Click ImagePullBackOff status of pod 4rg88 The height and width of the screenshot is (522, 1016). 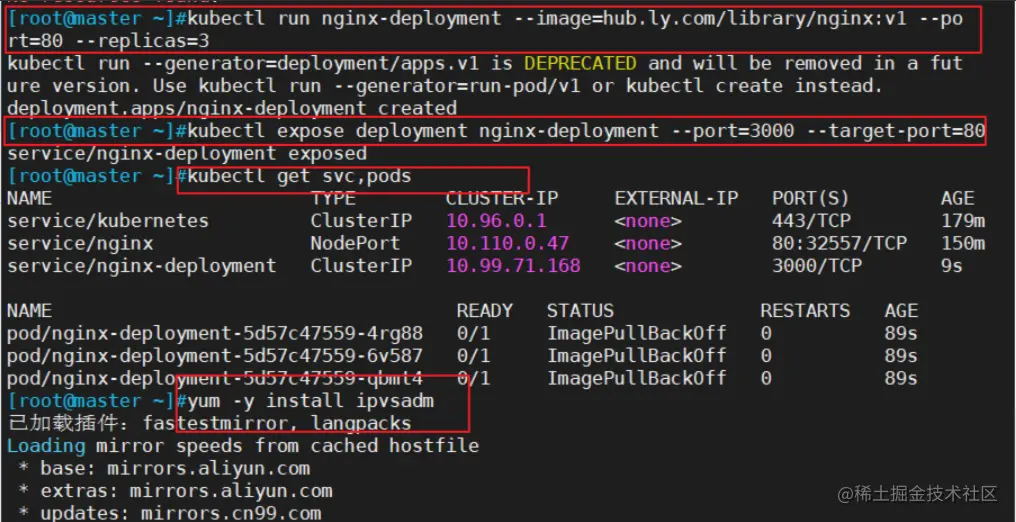637,334
